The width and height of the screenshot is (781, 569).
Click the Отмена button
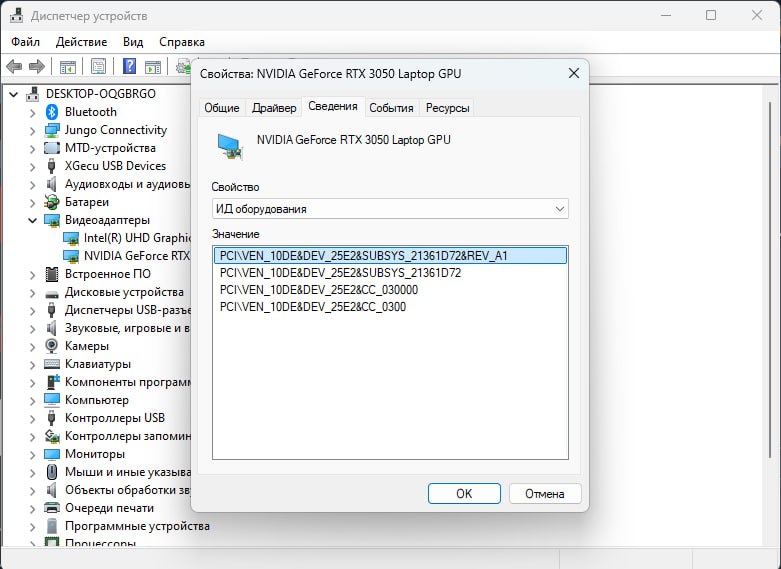tap(545, 493)
